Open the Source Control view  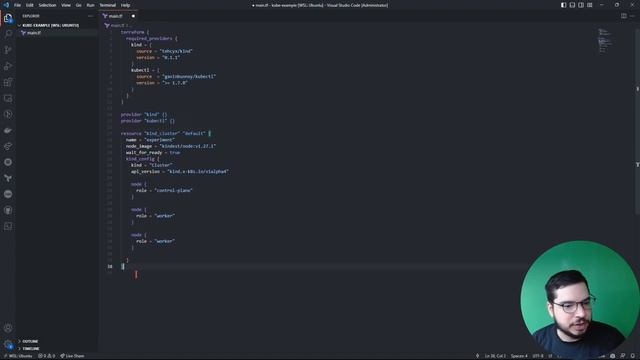pyautogui.click(x=8, y=50)
